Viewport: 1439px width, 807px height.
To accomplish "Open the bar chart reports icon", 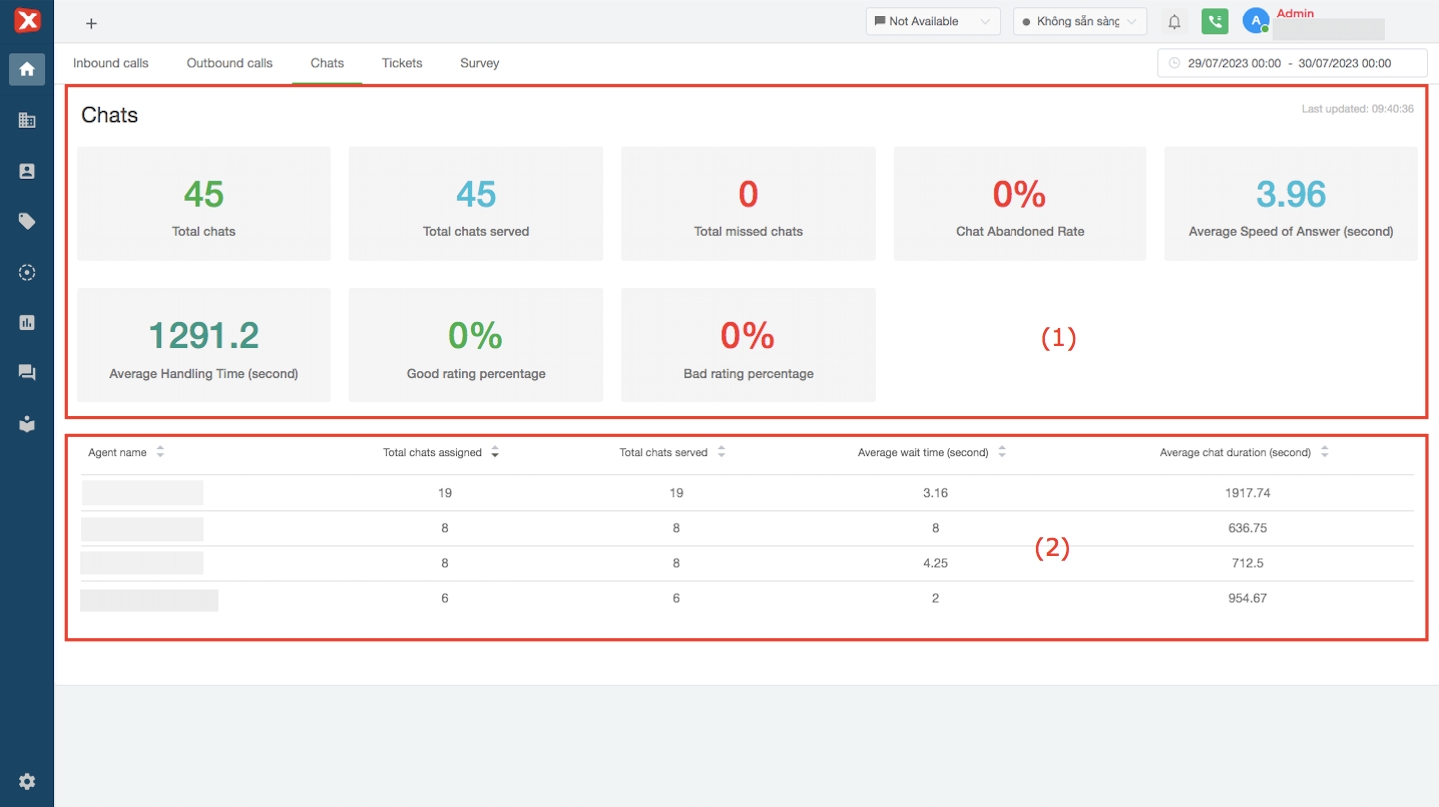I will coord(27,322).
